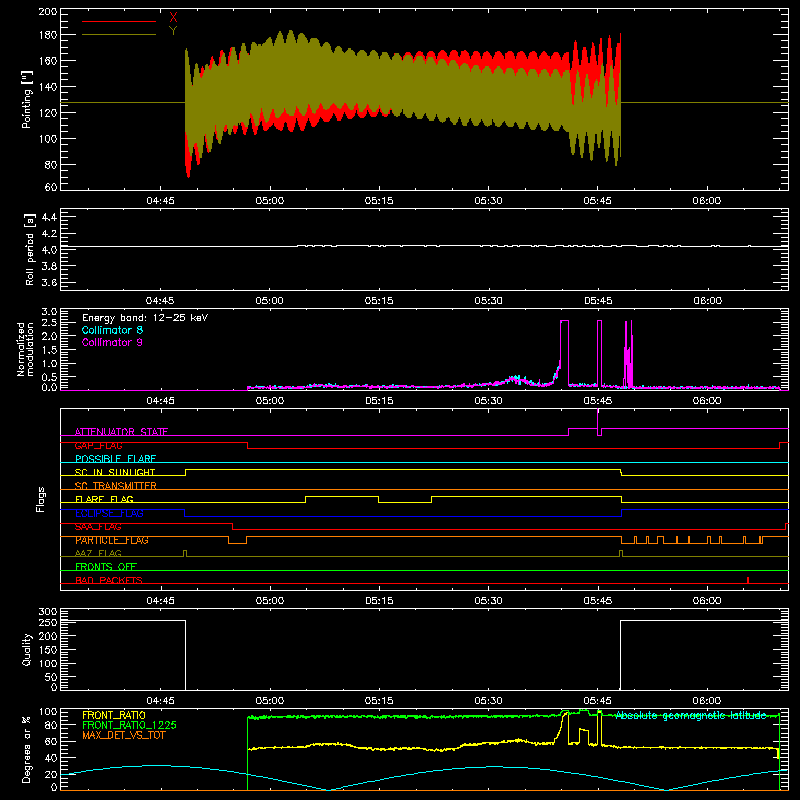Click the Roll period [s] axis title

click(30, 249)
